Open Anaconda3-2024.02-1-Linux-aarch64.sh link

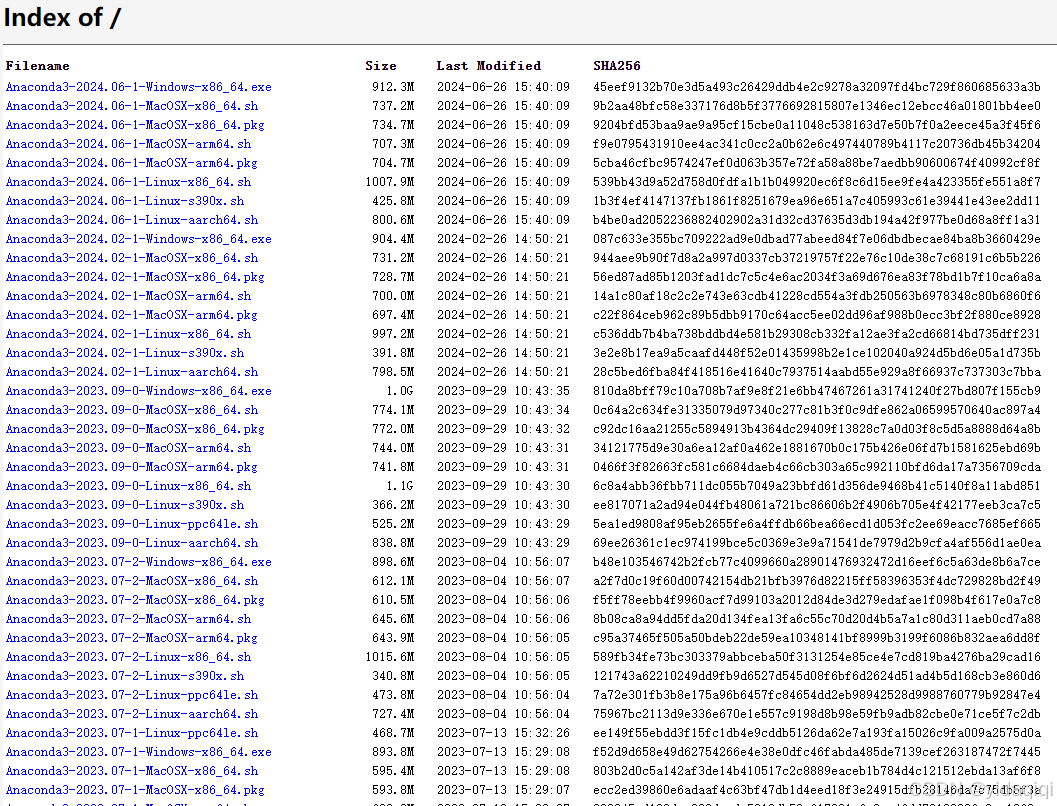[x=131, y=371]
